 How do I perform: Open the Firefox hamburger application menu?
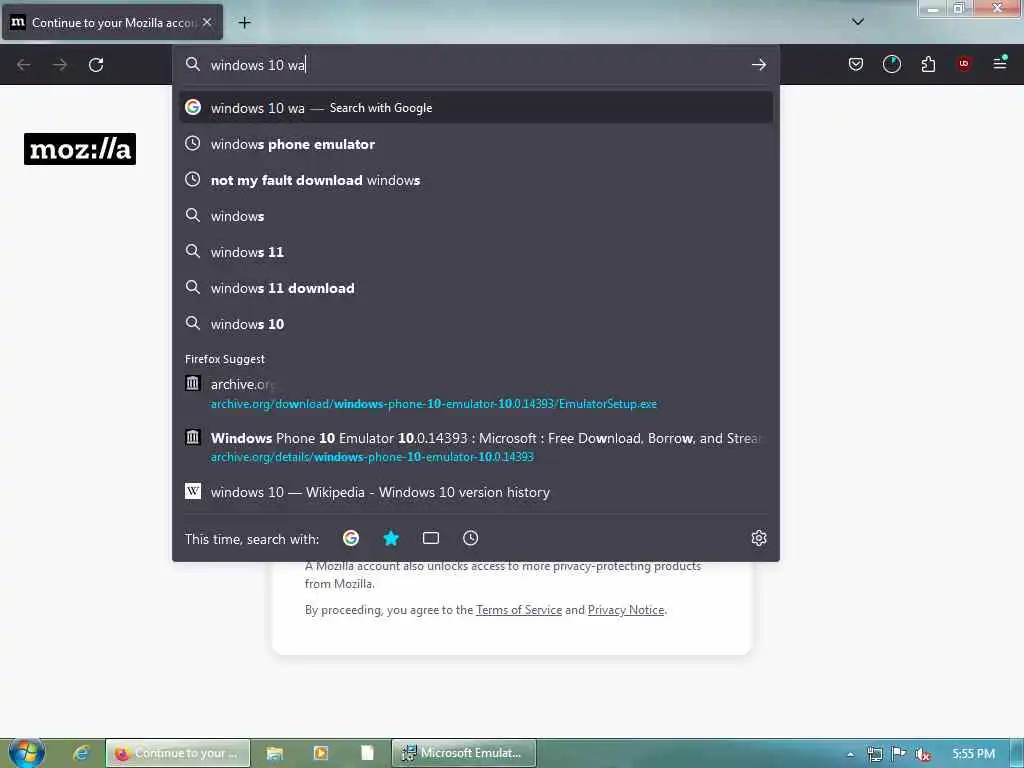[1000, 63]
